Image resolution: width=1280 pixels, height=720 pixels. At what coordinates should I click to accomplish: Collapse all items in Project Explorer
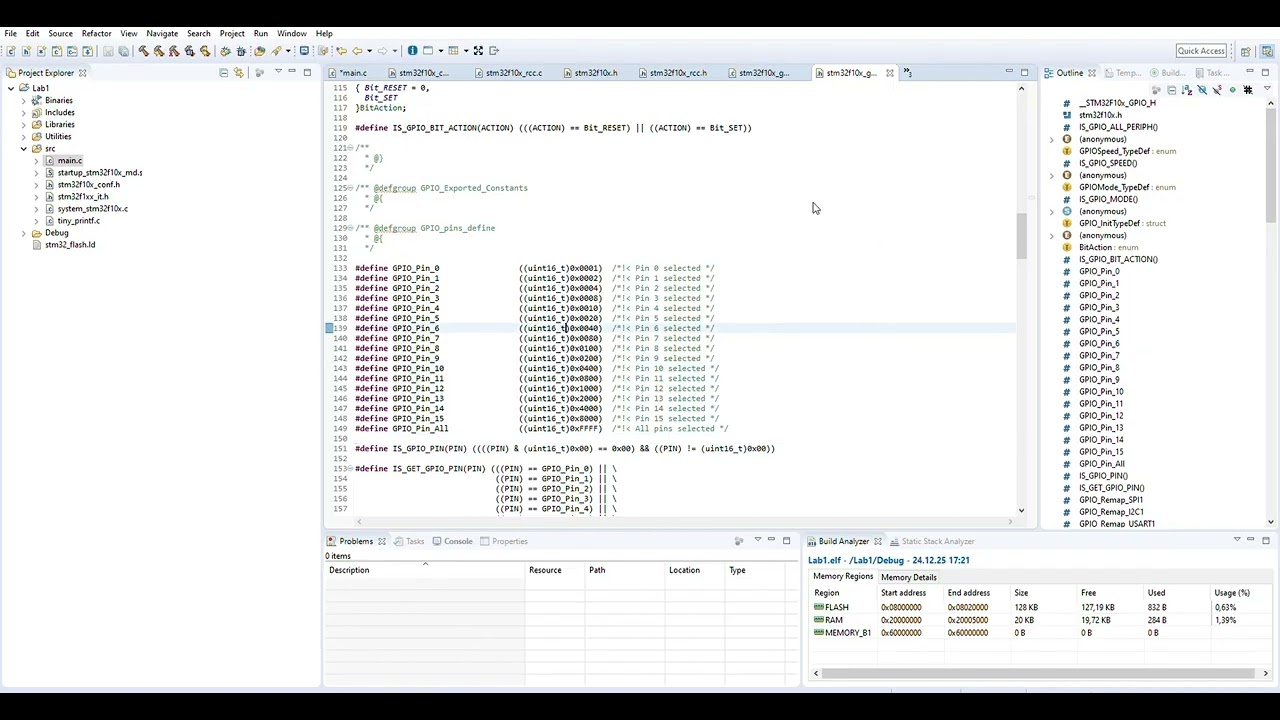[224, 73]
